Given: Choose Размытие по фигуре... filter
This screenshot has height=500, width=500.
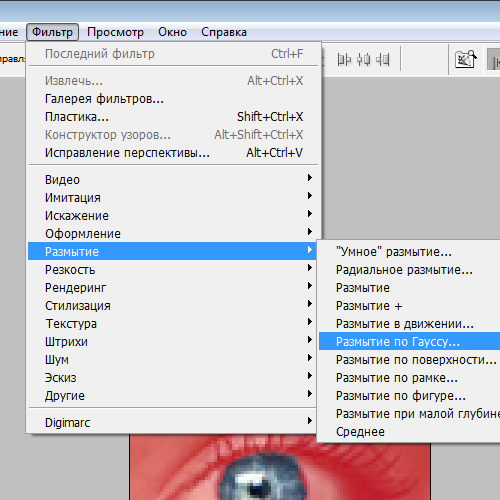Looking at the screenshot, I should (x=409, y=396).
